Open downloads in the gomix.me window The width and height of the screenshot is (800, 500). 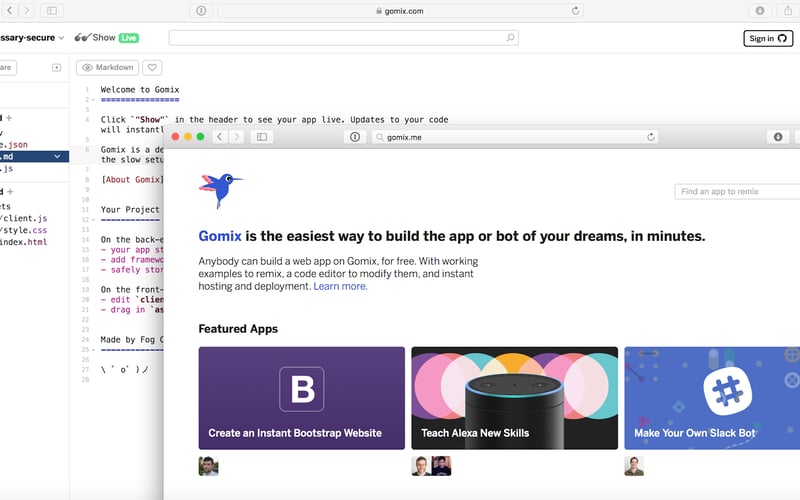pyautogui.click(x=778, y=137)
